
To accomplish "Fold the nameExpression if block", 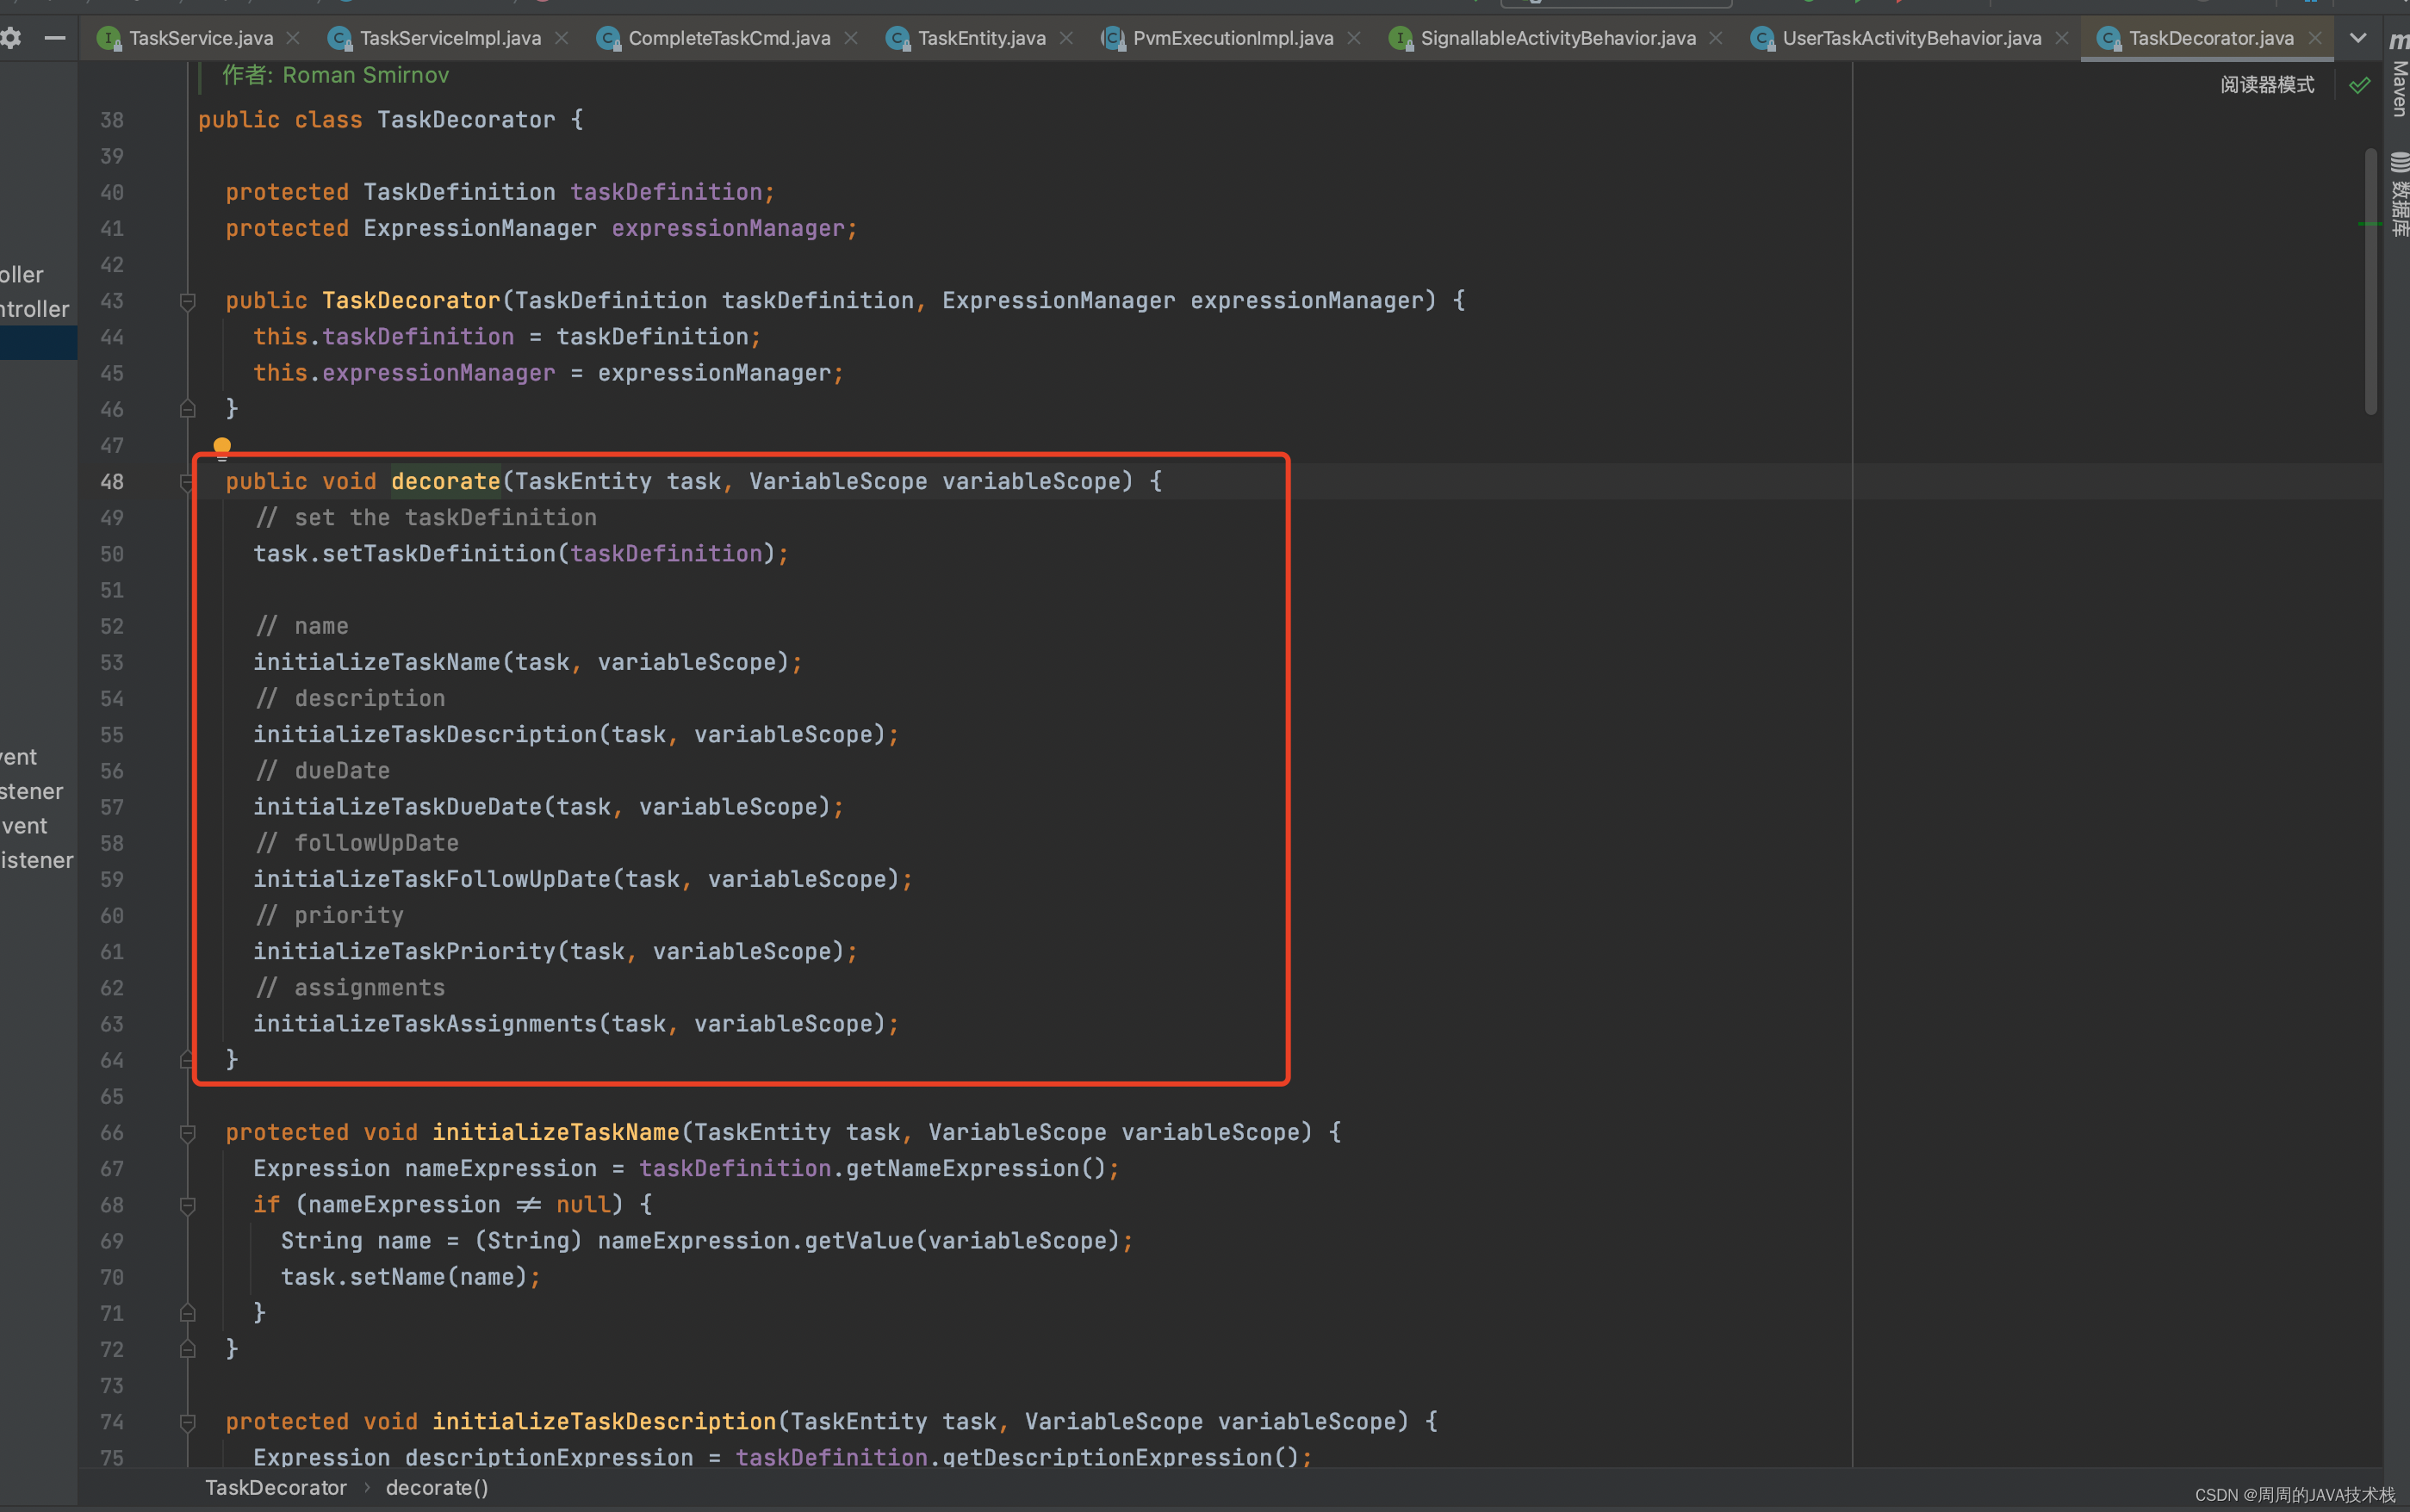I will [x=187, y=1205].
